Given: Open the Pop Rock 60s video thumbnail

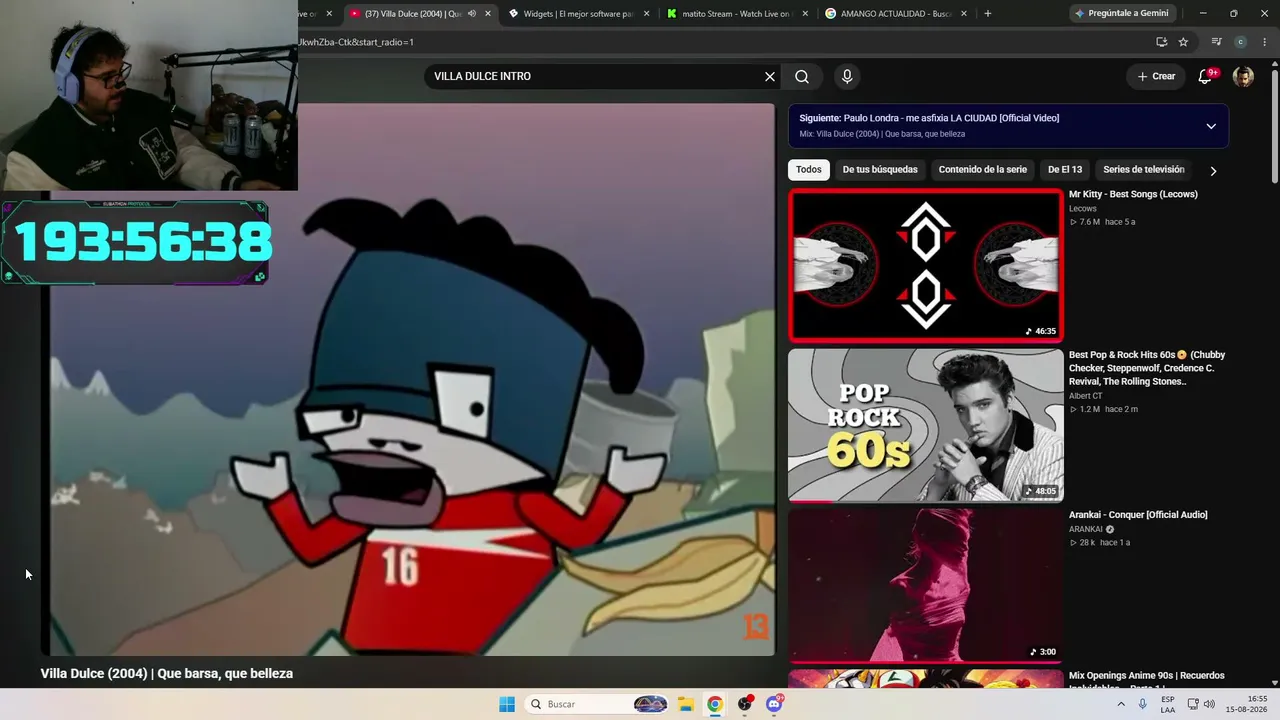Looking at the screenshot, I should coord(926,425).
